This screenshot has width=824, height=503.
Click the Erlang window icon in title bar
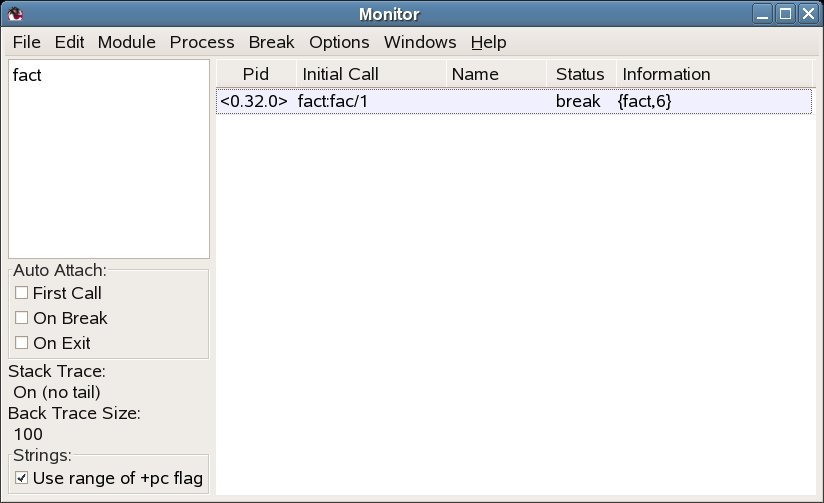tap(13, 14)
